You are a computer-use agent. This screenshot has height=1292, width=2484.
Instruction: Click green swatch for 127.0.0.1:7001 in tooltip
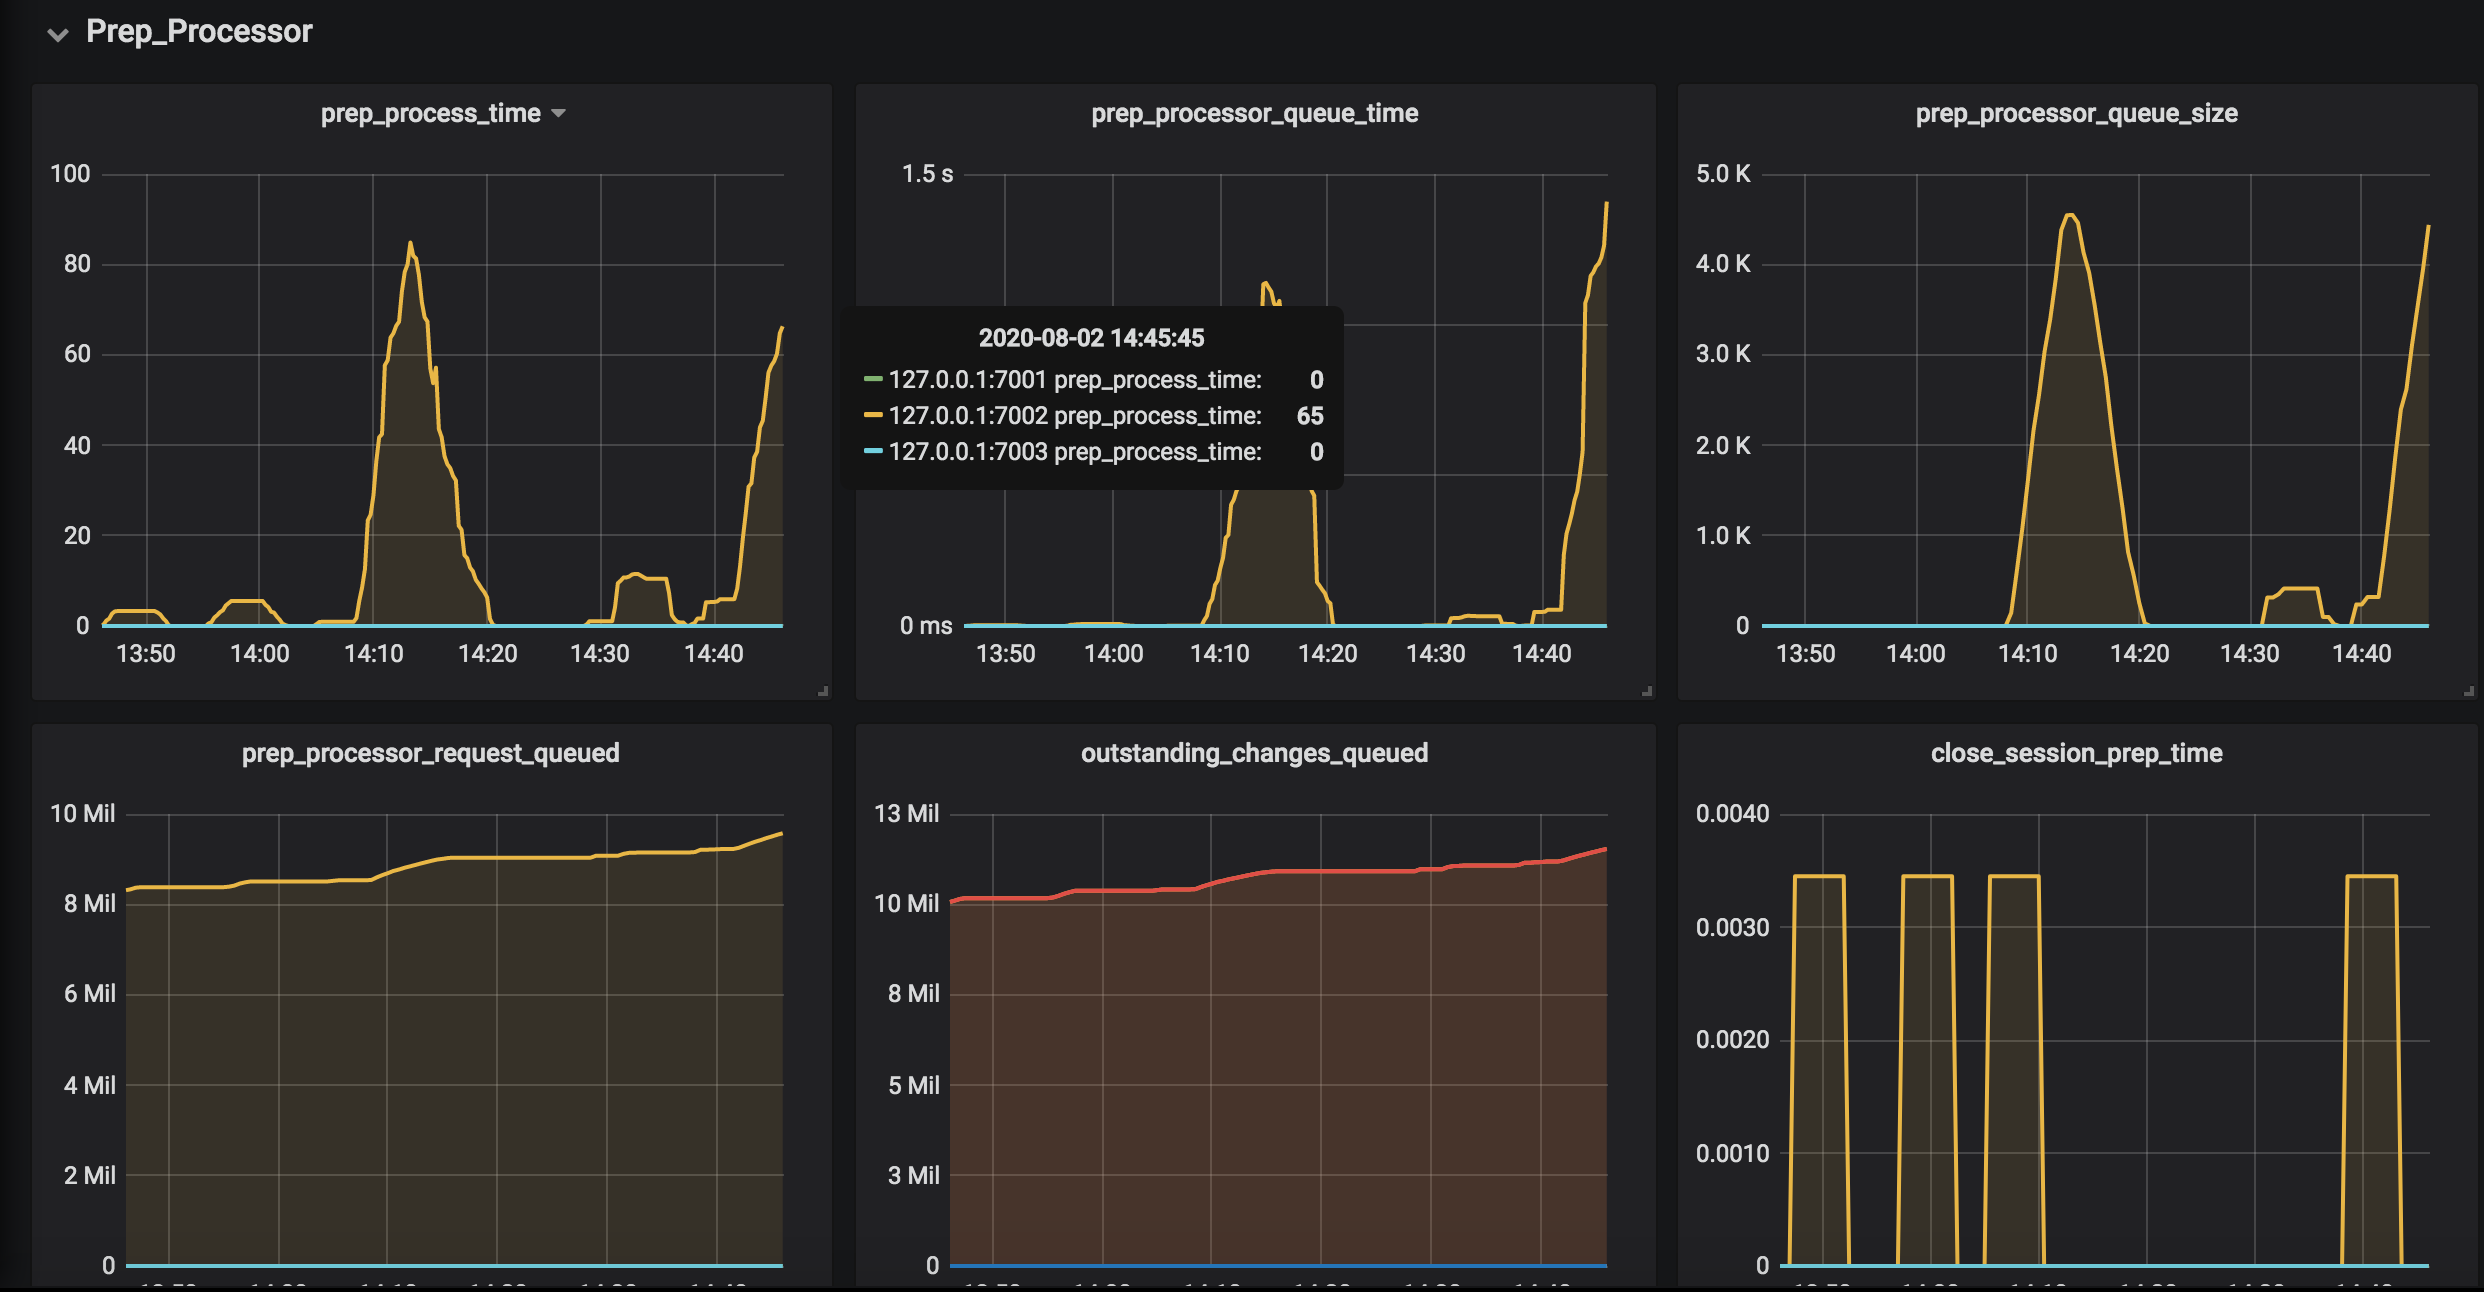pyautogui.click(x=872, y=379)
